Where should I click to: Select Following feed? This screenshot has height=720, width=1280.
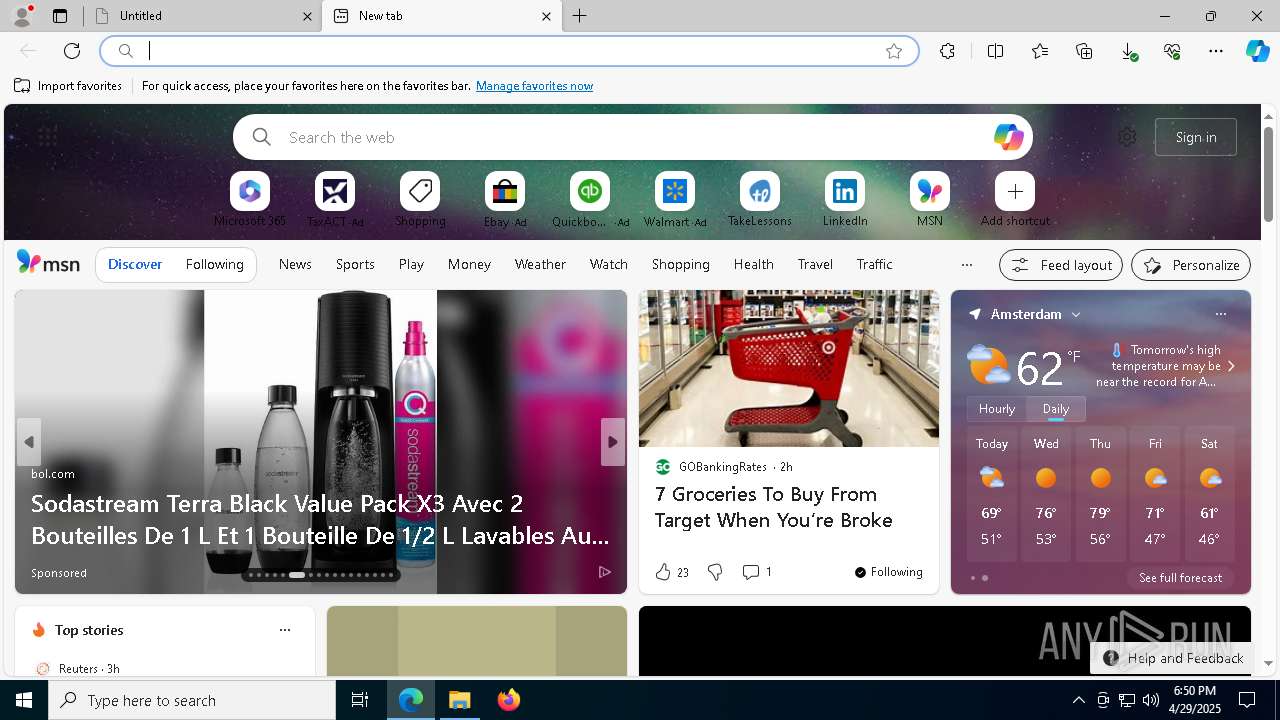(215, 264)
